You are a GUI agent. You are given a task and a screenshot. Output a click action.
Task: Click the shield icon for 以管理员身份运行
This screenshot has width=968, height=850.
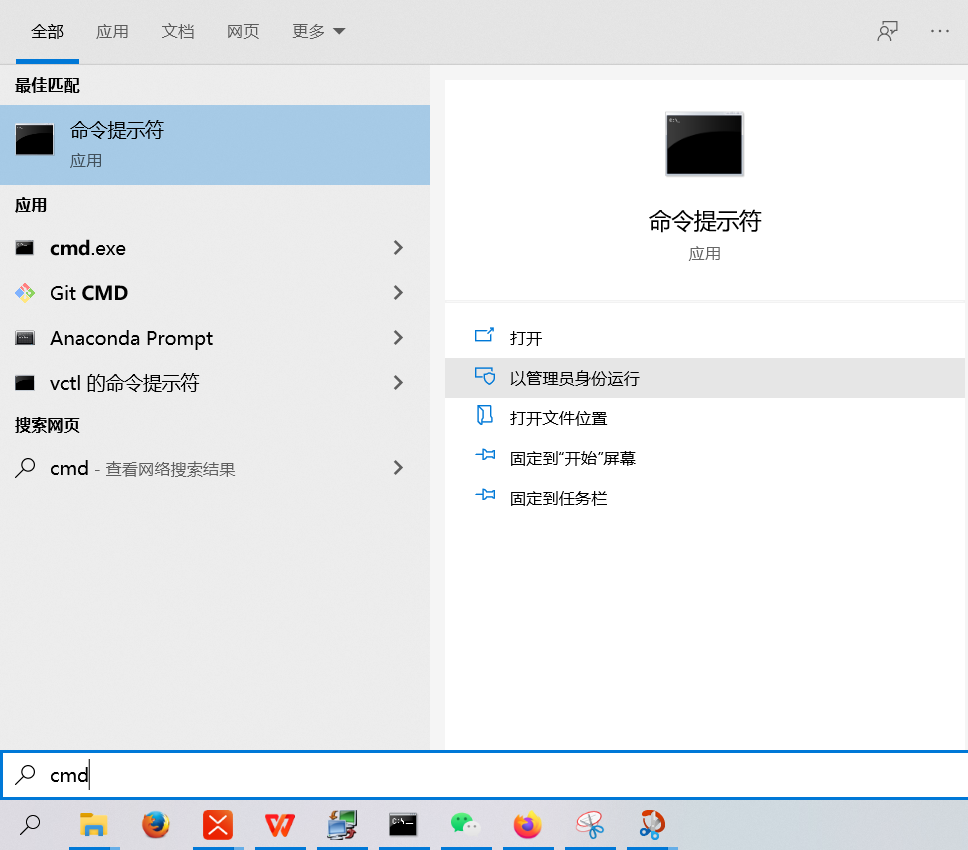485,376
